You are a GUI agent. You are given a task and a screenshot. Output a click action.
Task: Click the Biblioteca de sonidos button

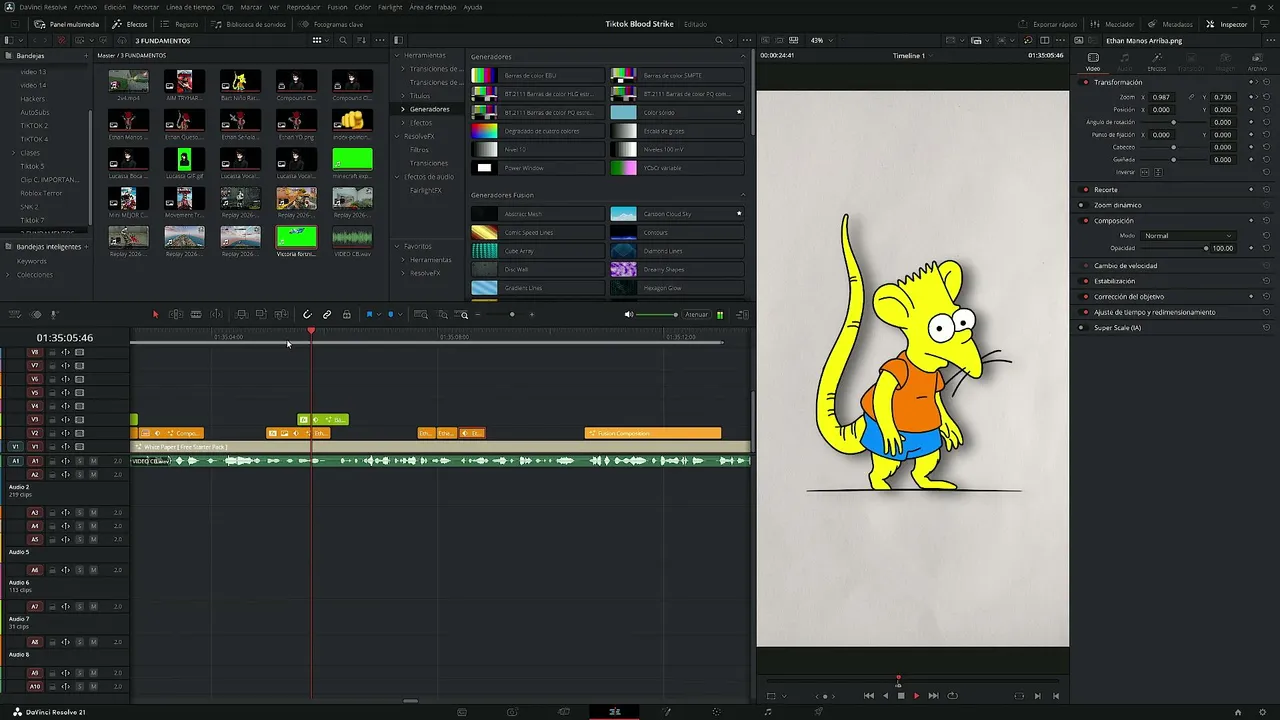[247, 23]
